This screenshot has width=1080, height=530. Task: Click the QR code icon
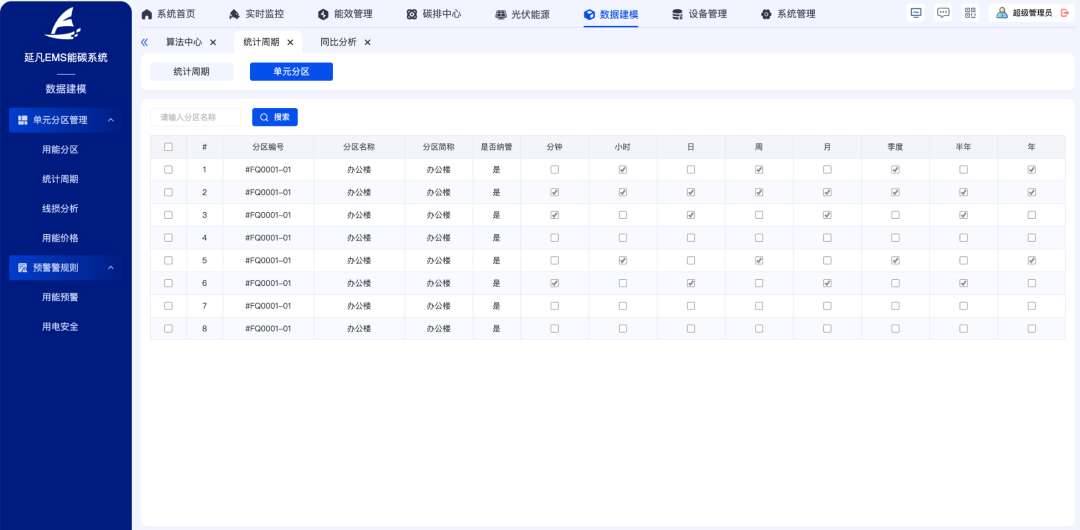pos(970,13)
